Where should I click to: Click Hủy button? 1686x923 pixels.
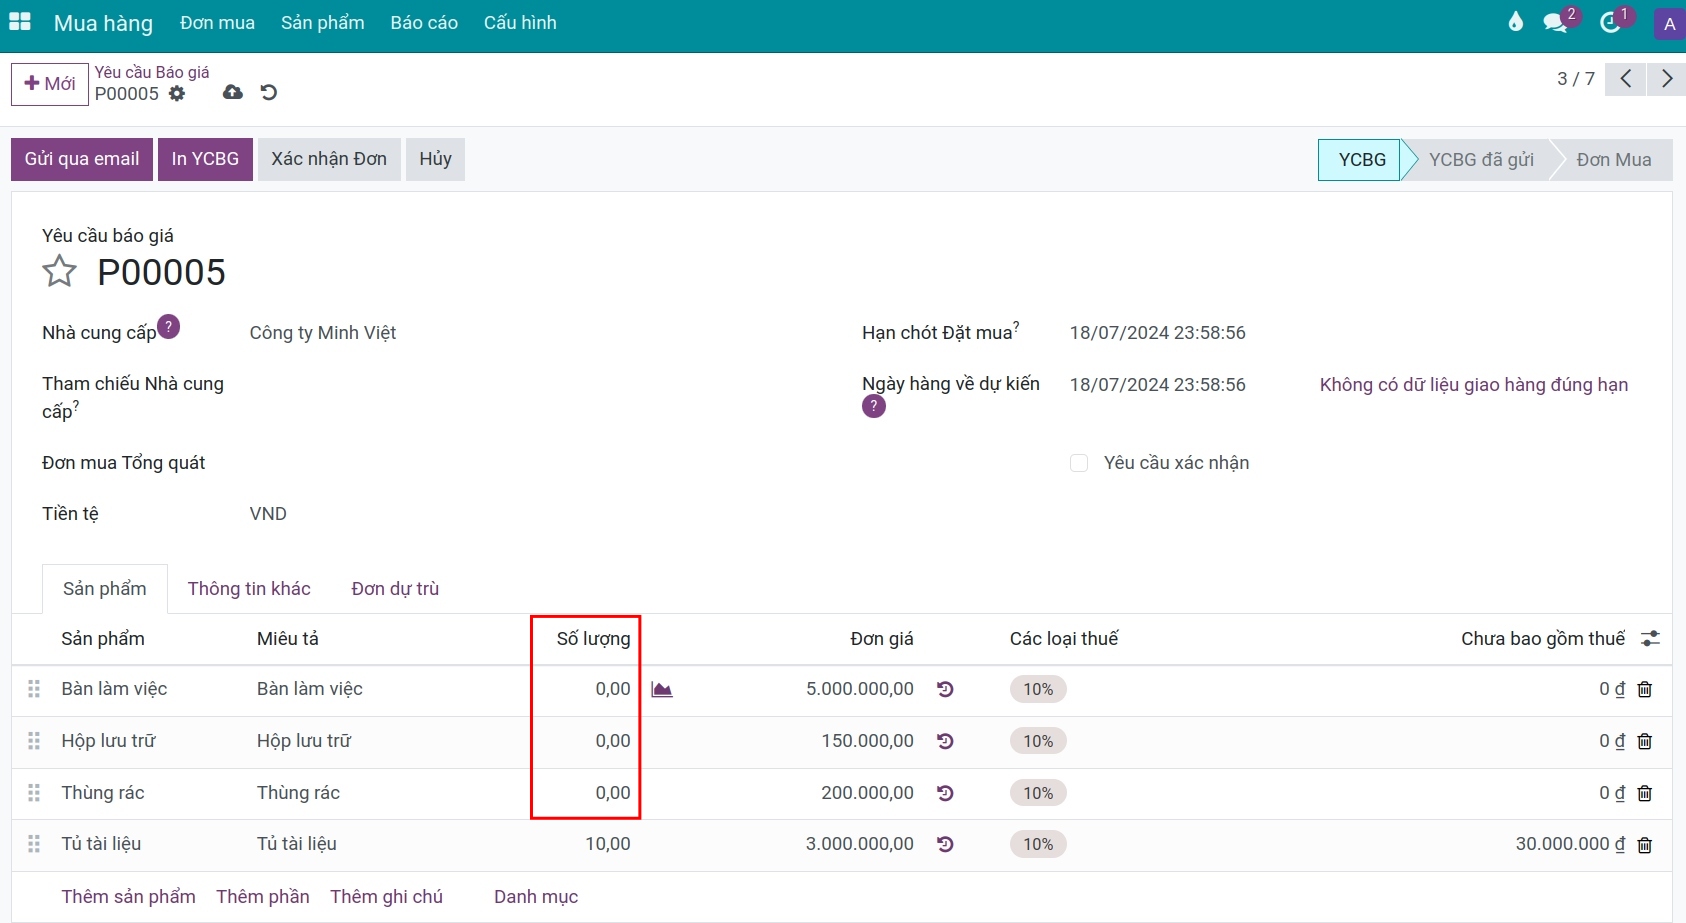click(x=435, y=159)
